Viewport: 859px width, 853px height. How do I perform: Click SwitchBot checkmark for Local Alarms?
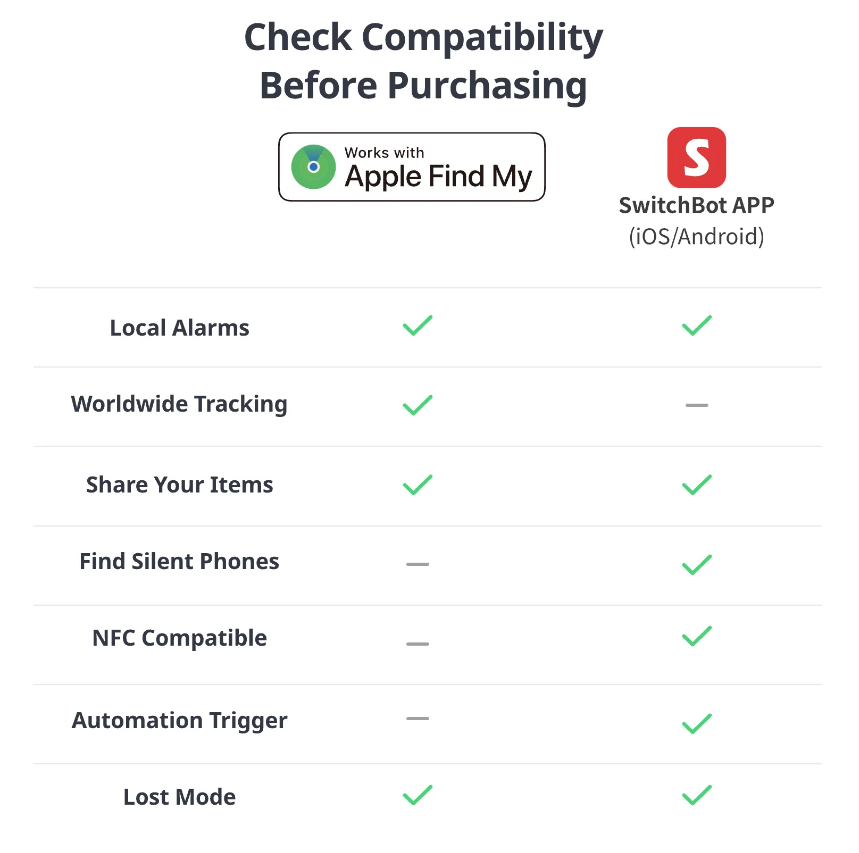point(696,326)
